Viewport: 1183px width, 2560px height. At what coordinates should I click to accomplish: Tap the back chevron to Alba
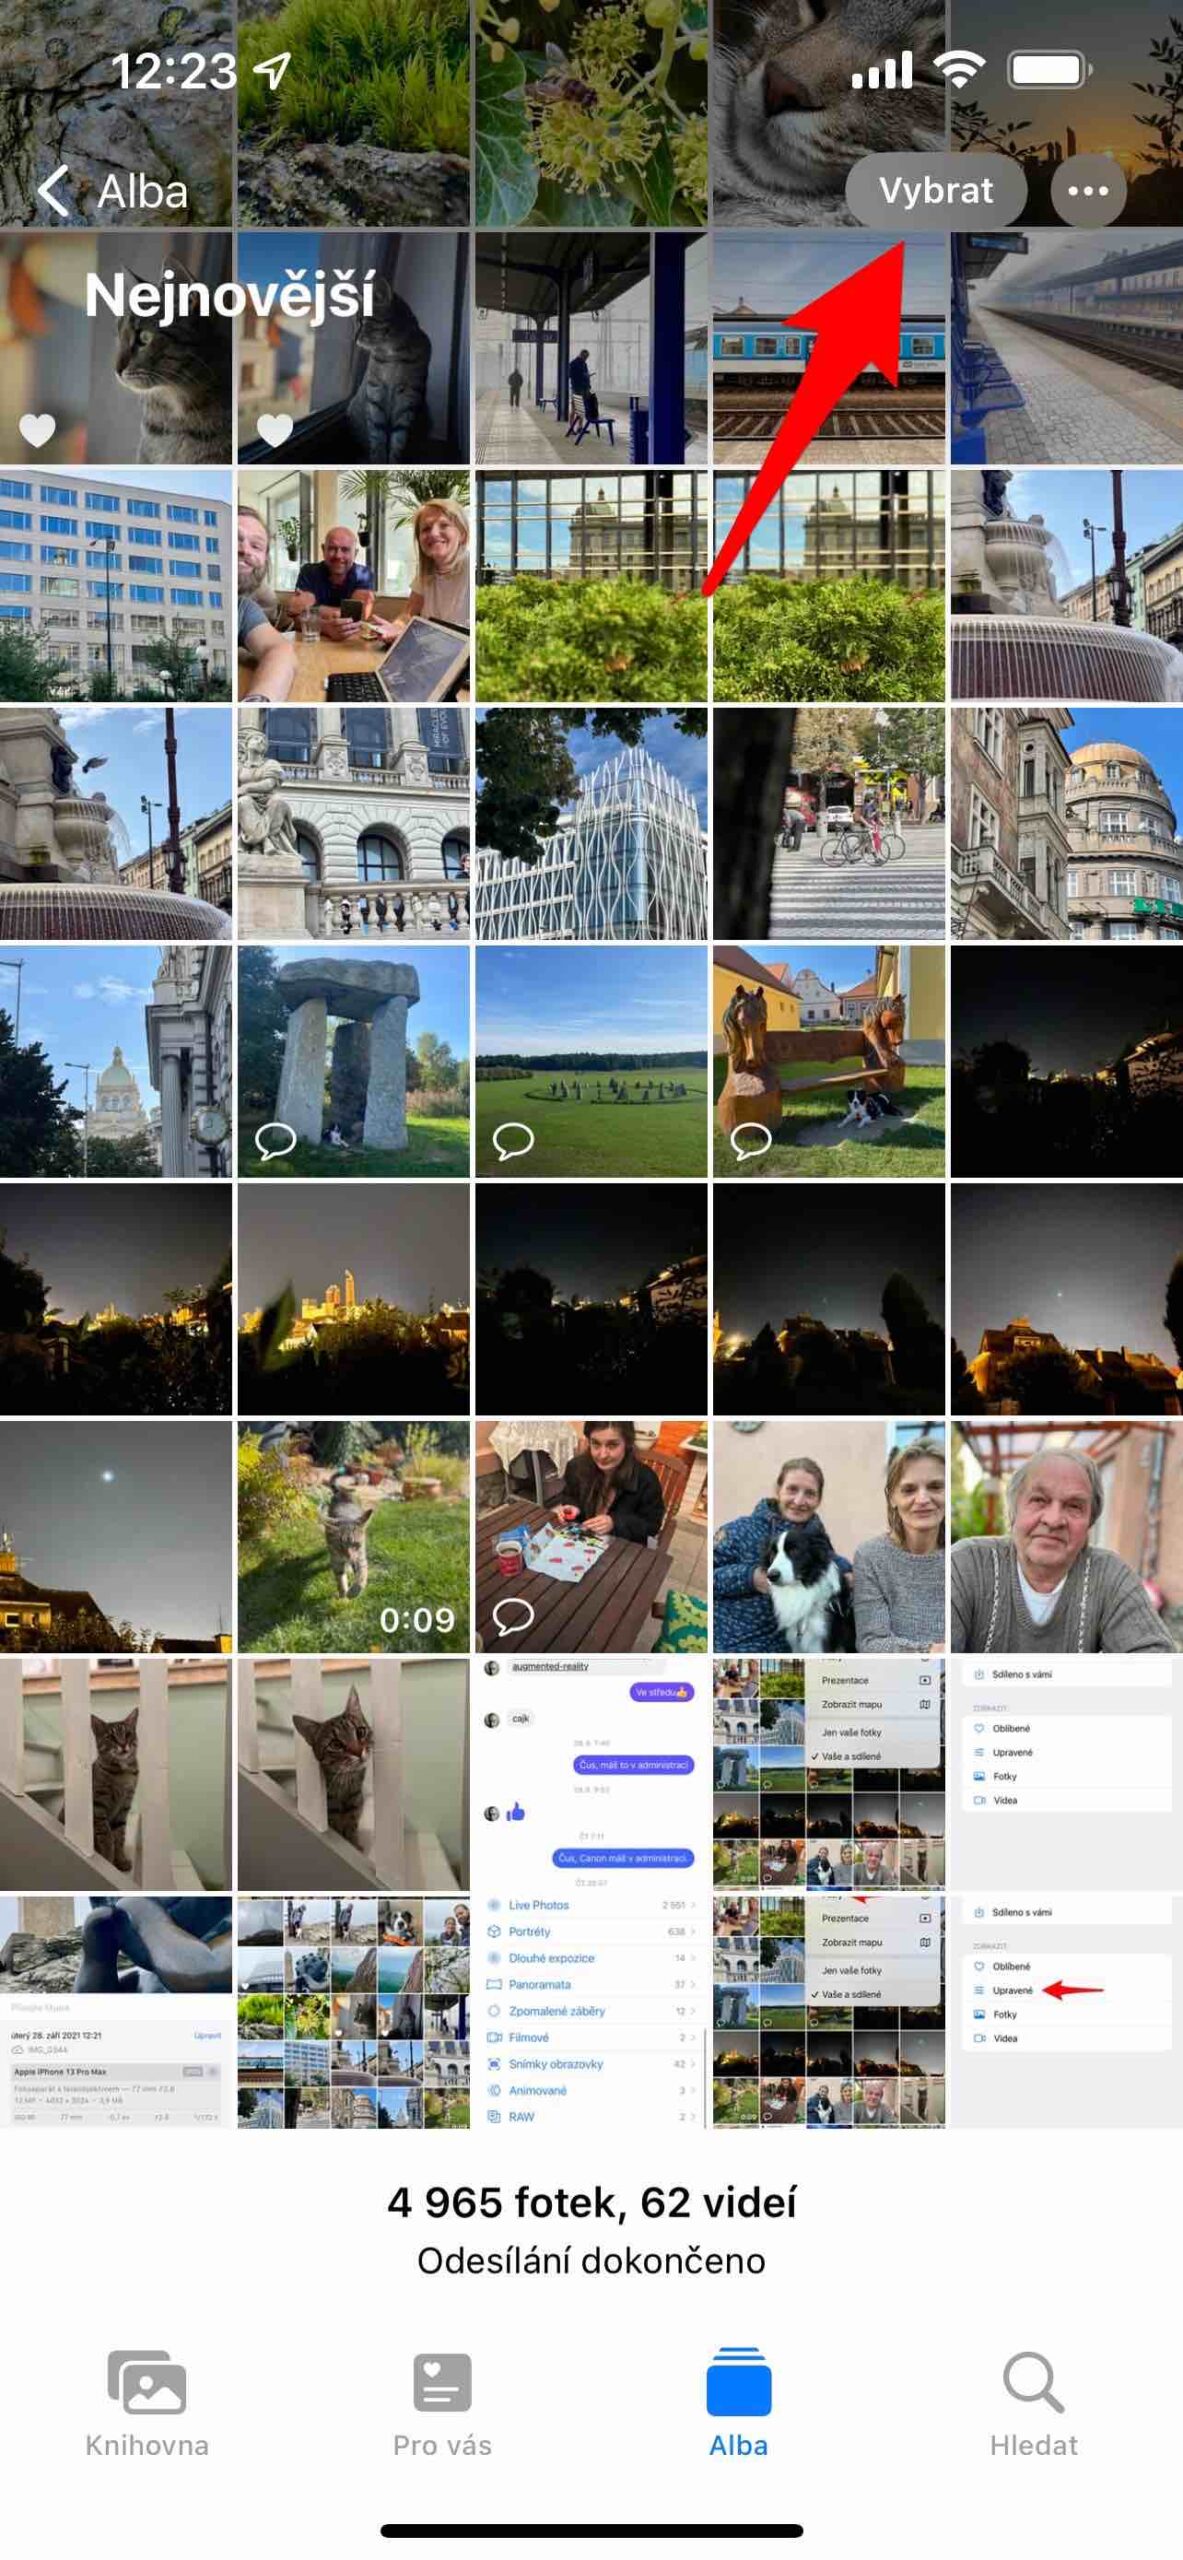[55, 190]
